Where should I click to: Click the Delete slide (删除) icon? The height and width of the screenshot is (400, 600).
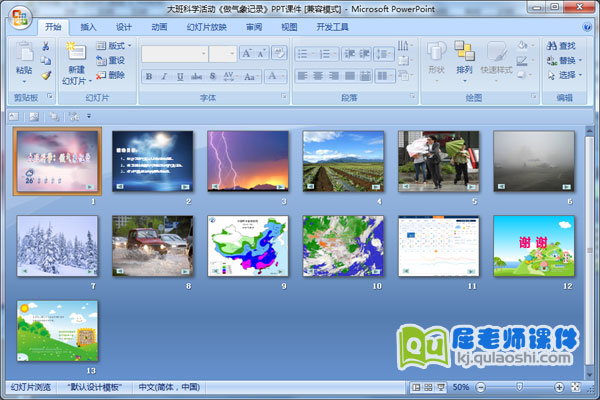111,75
